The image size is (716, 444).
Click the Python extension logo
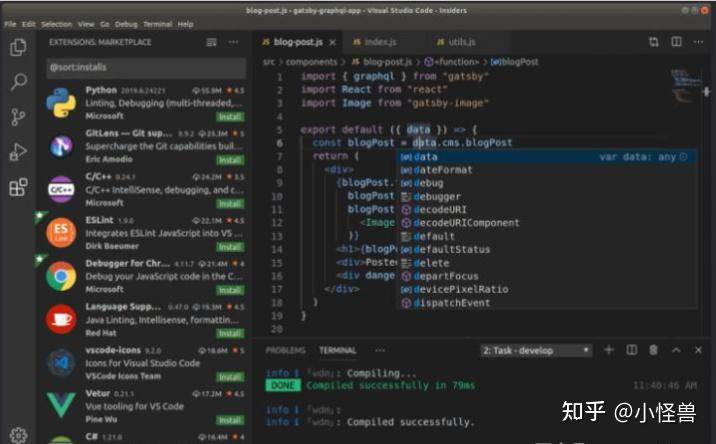pyautogui.click(x=61, y=103)
